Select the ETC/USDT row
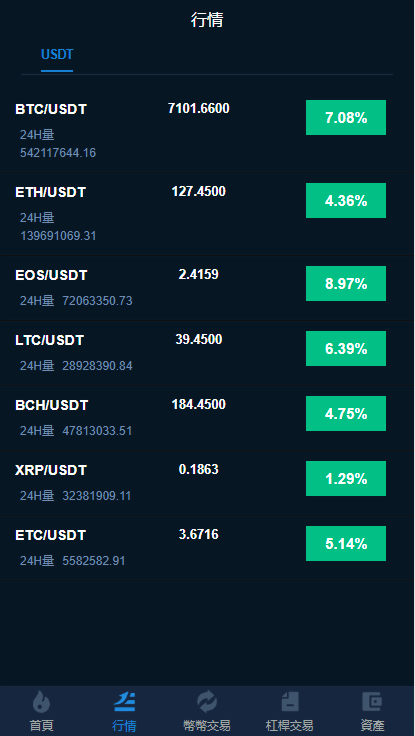 click(x=208, y=548)
